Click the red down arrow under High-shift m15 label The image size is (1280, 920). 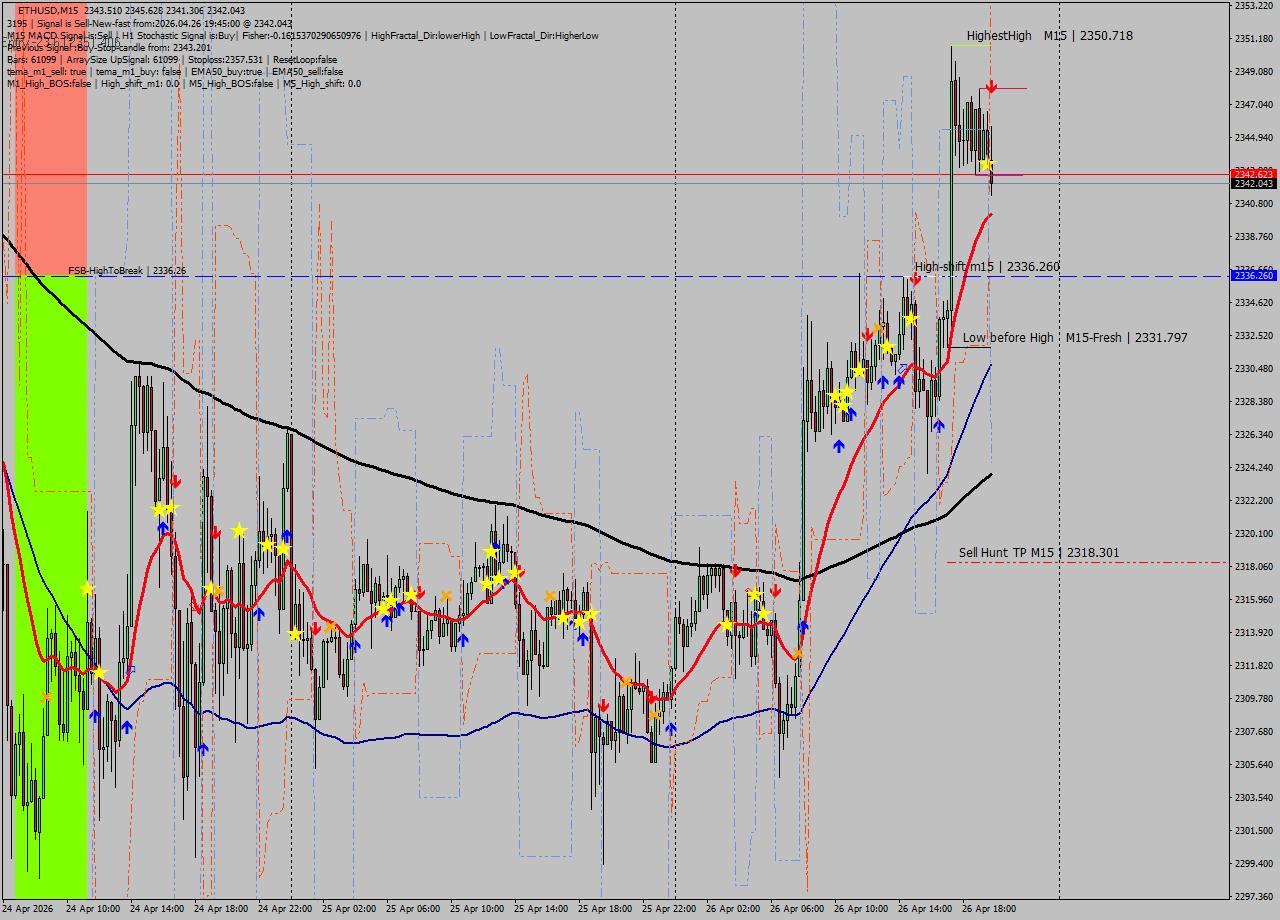tap(915, 281)
